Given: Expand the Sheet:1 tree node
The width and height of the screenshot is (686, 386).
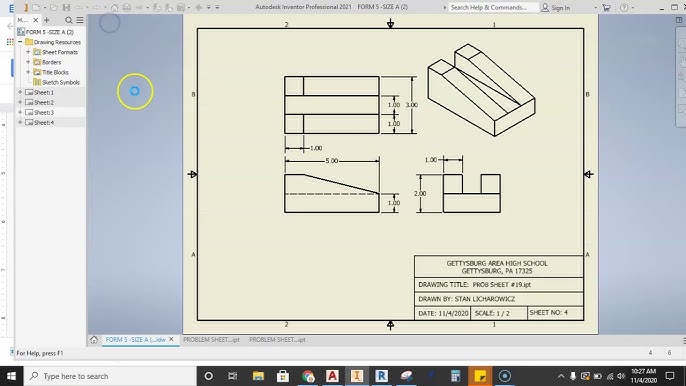Looking at the screenshot, I should [x=20, y=92].
